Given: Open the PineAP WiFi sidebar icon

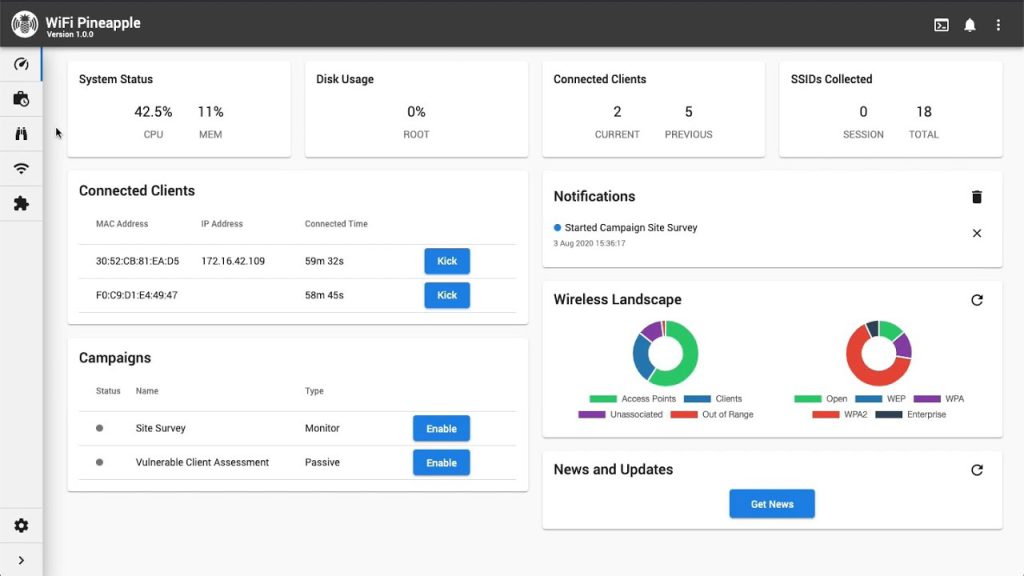Looking at the screenshot, I should (x=21, y=169).
